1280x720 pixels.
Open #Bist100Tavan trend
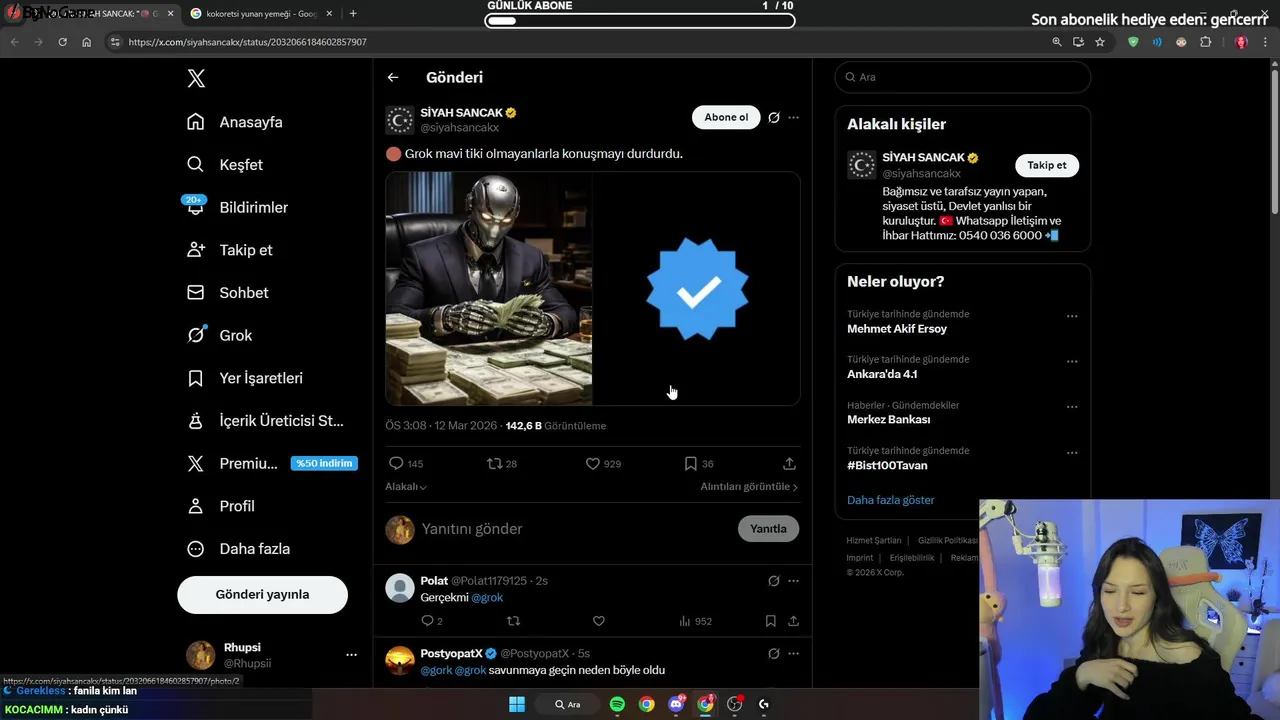[x=887, y=465]
